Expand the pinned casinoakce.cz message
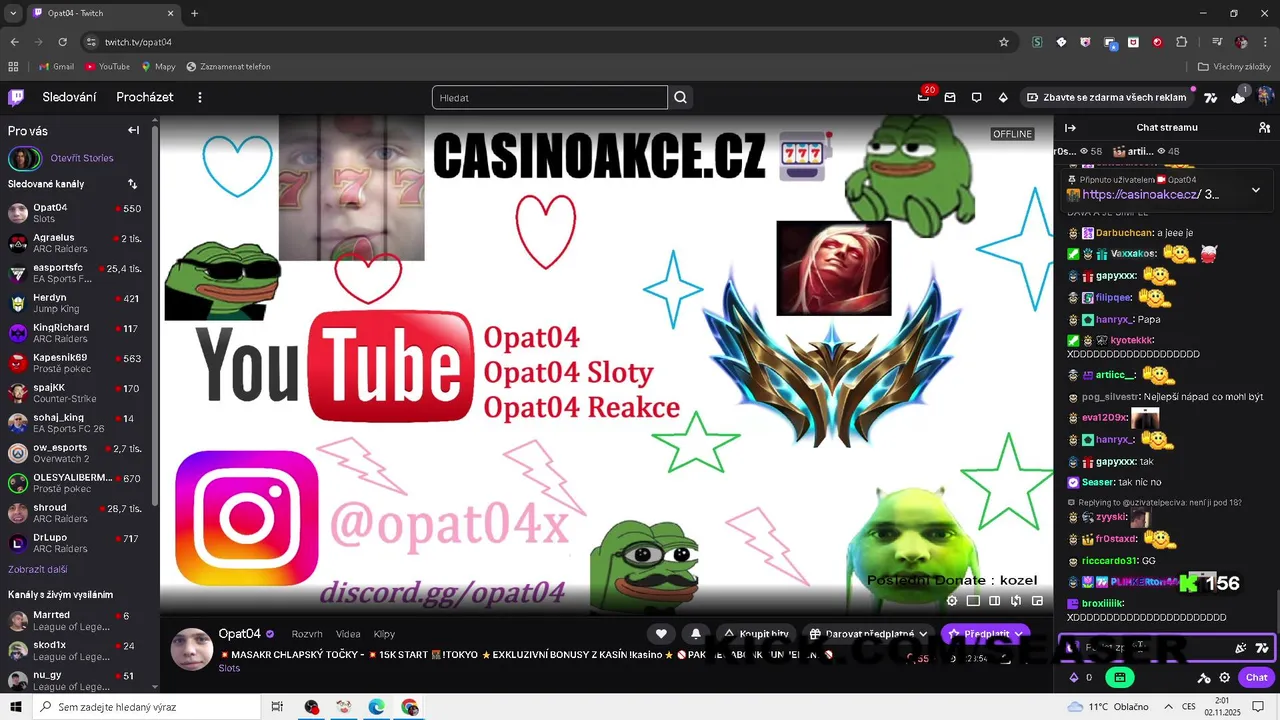The width and height of the screenshot is (1280, 720). [1256, 190]
